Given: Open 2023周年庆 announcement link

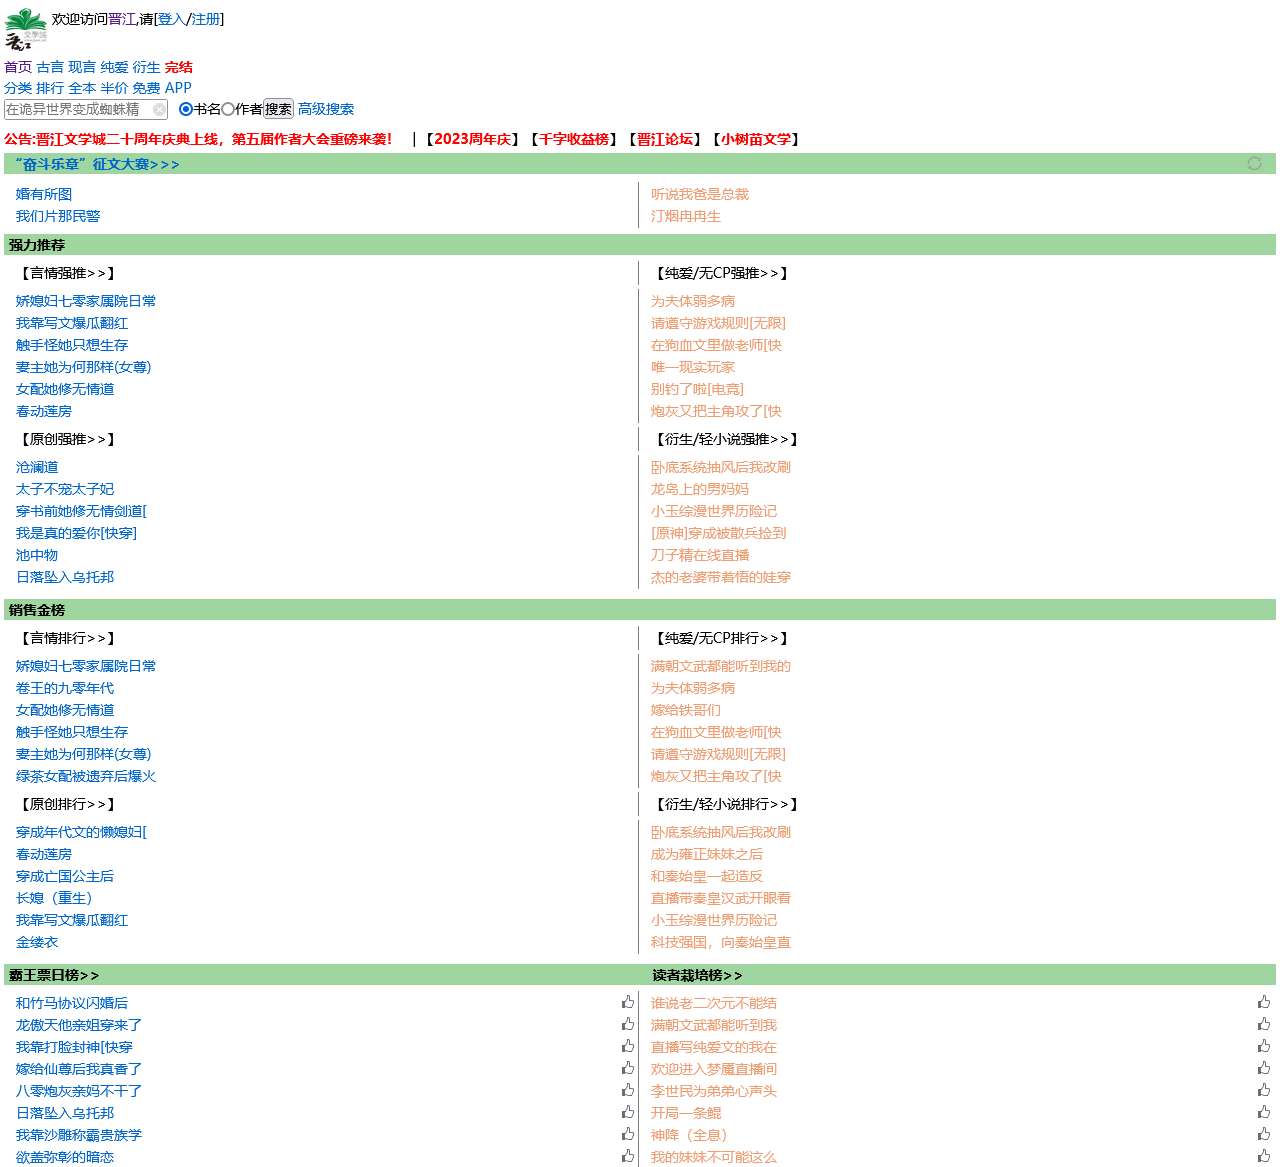Looking at the screenshot, I should click(x=473, y=139).
